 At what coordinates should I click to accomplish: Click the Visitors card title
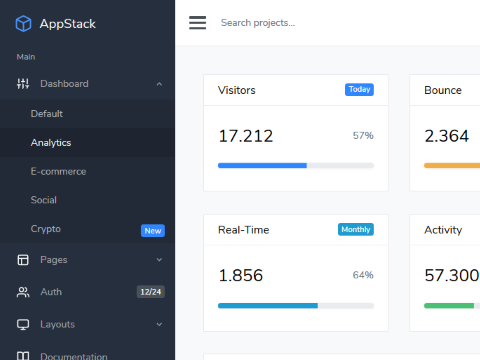click(237, 90)
